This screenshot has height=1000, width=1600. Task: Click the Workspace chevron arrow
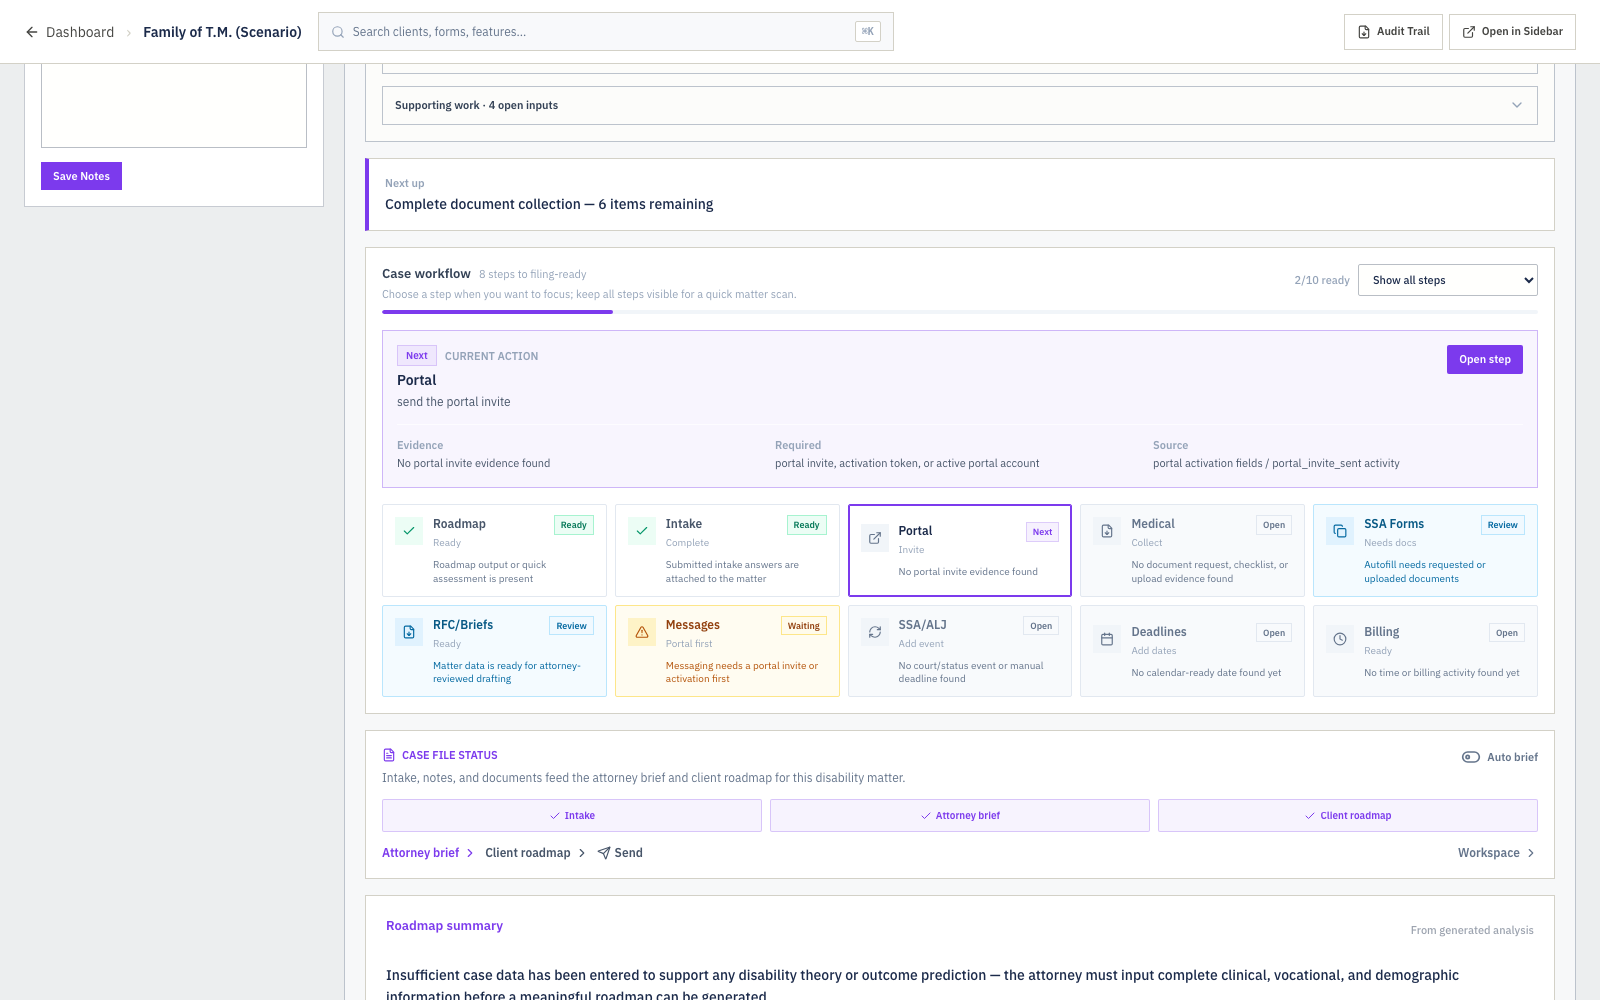click(x=1531, y=853)
